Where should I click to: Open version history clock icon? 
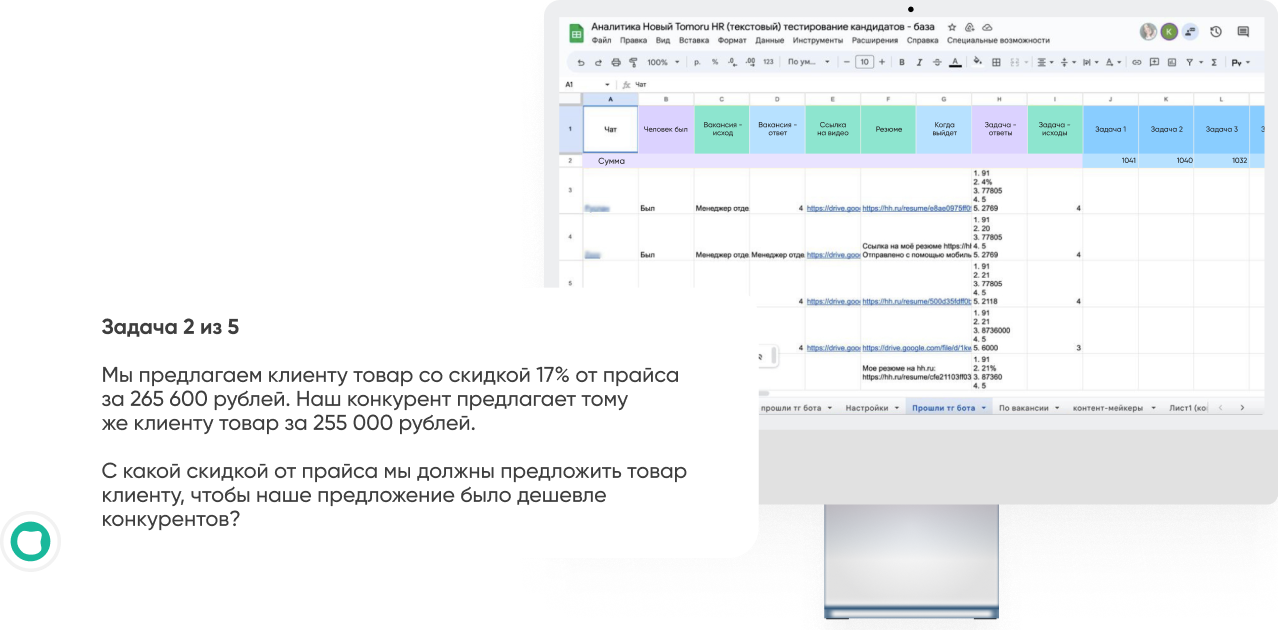(x=1216, y=32)
